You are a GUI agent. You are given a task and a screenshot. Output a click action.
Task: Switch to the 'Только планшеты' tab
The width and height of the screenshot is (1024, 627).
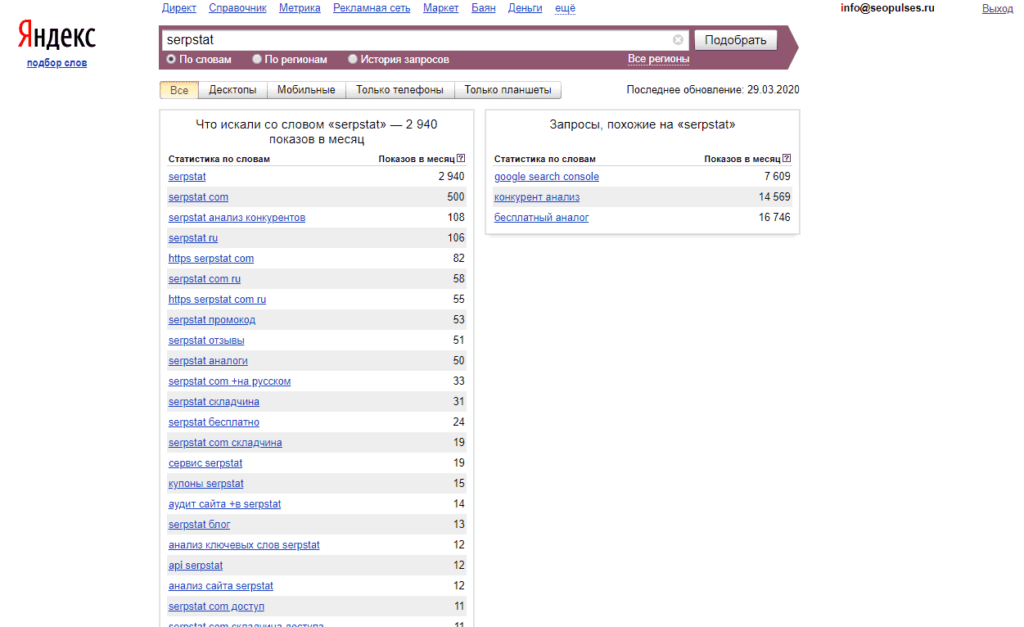[507, 90]
